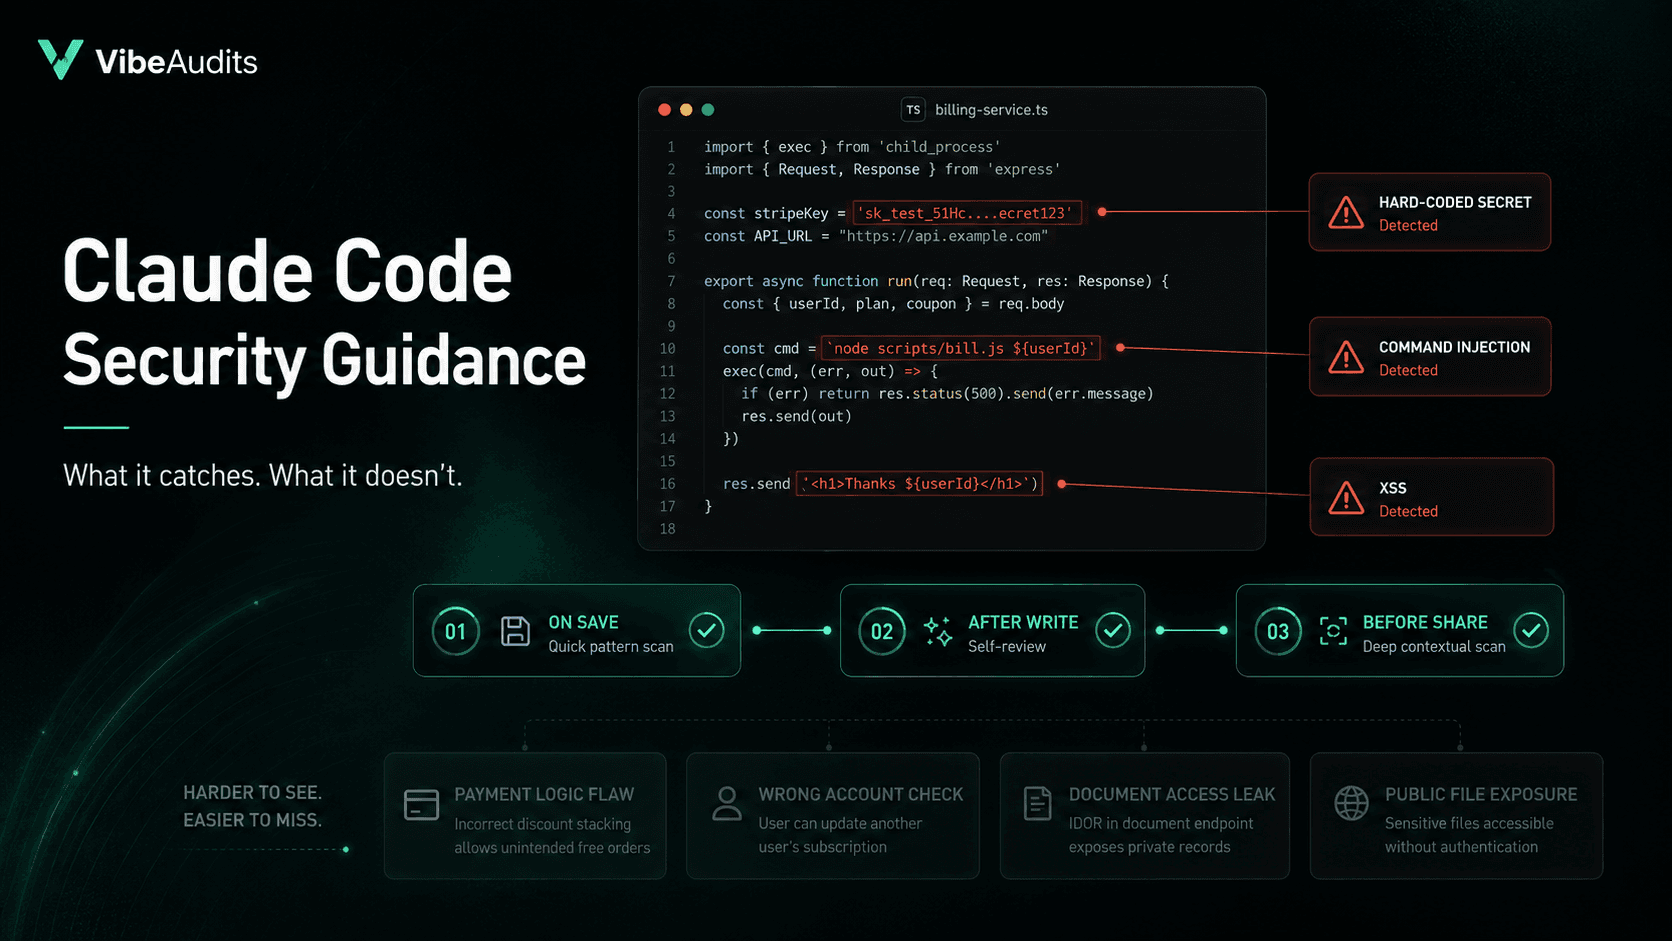1672x941 pixels.
Task: Click the Public File Exposure globe icon
Action: (x=1351, y=803)
